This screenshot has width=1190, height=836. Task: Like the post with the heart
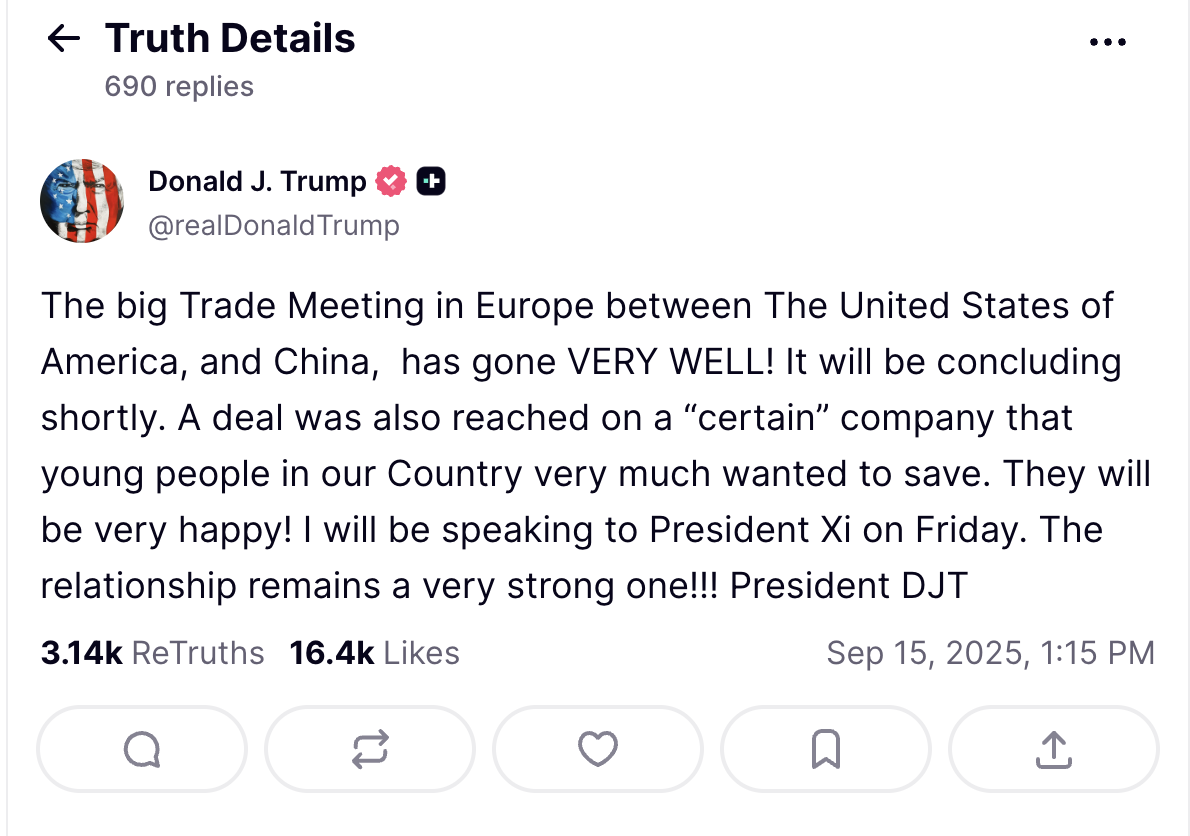click(598, 749)
